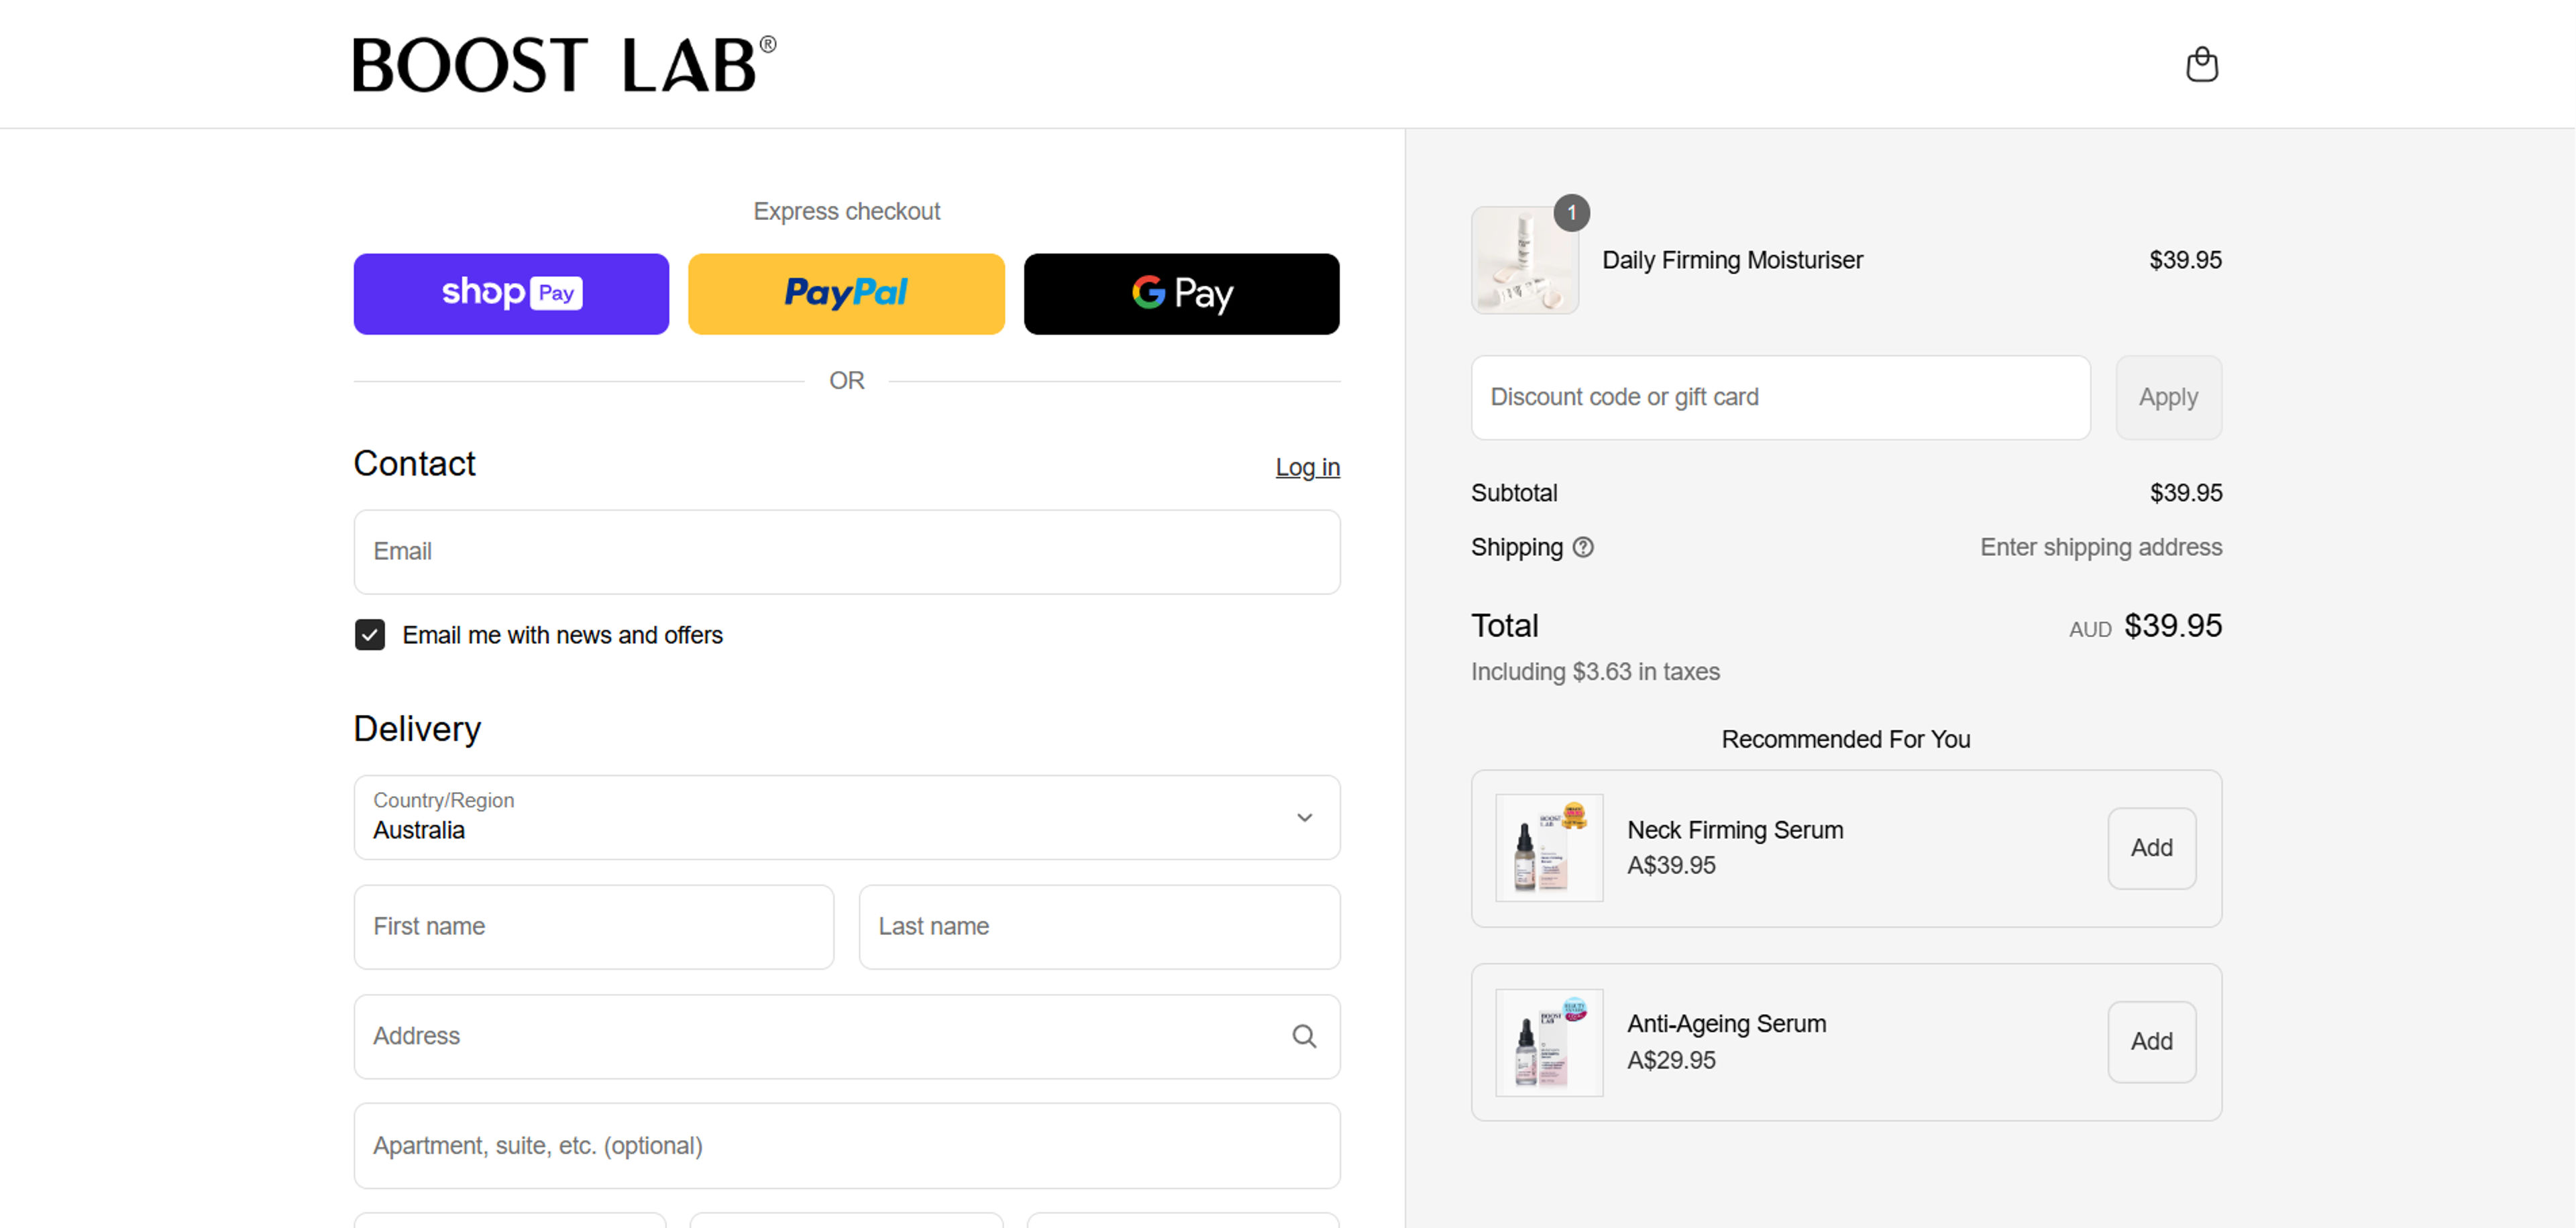Screen dimensions: 2576x1228
Task: Focus the Email input field
Action: click(x=847, y=552)
